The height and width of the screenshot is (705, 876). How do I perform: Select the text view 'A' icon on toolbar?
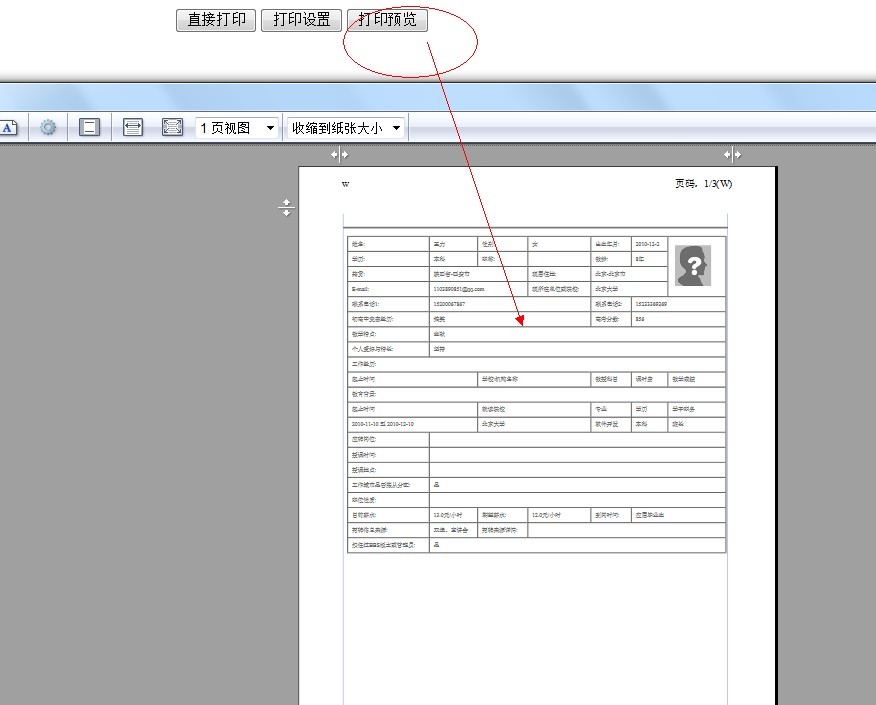tap(10, 127)
